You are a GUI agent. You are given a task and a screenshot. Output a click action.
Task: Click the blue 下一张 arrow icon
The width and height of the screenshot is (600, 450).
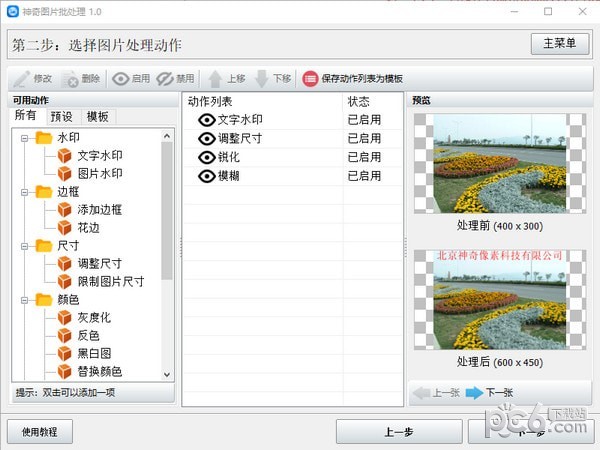[x=474, y=393]
